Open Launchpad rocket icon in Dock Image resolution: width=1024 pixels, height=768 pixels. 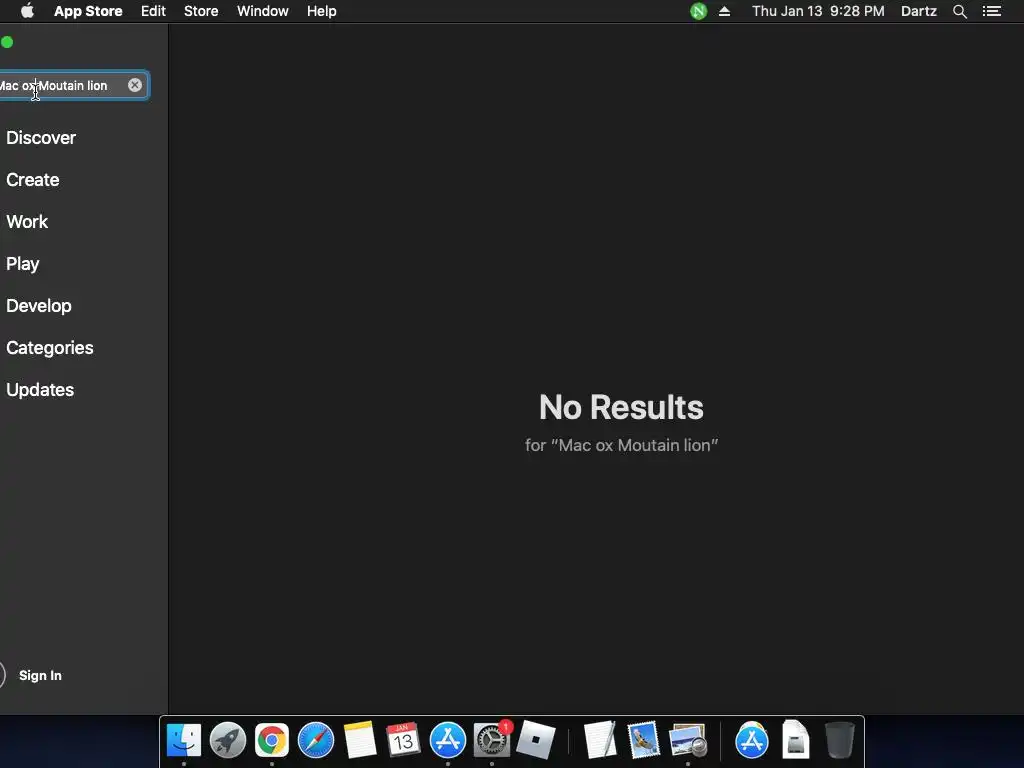coord(228,740)
